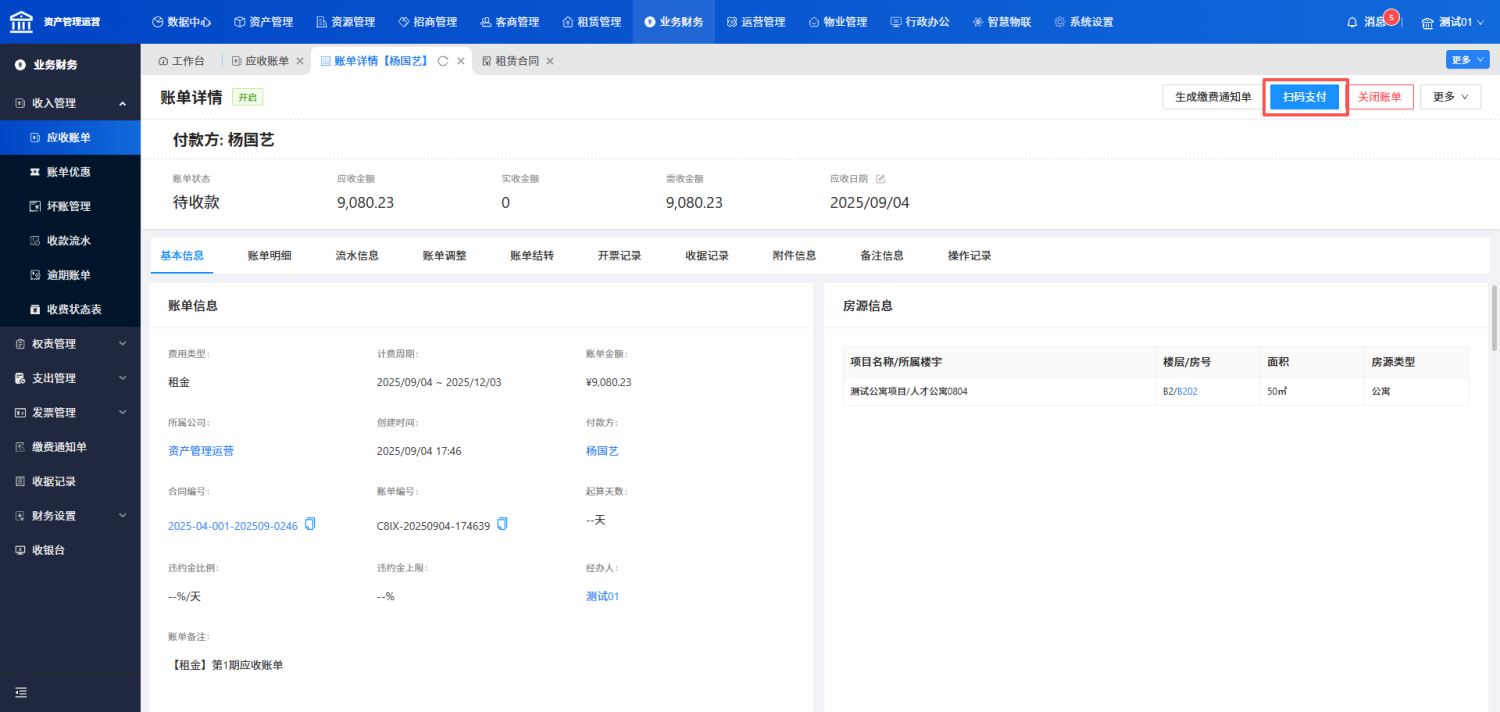The width and height of the screenshot is (1500, 712).
Task: Open the 测试01 handler link
Action: (x=603, y=597)
